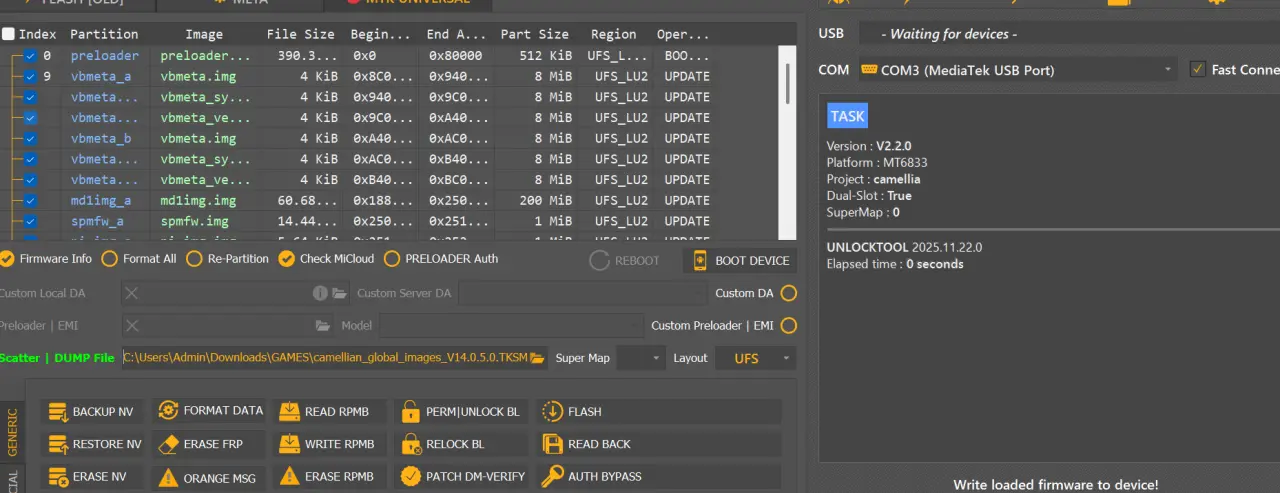This screenshot has width=1280, height=493.
Task: Select the 'spmfw.img' image cell
Action: tap(194, 222)
